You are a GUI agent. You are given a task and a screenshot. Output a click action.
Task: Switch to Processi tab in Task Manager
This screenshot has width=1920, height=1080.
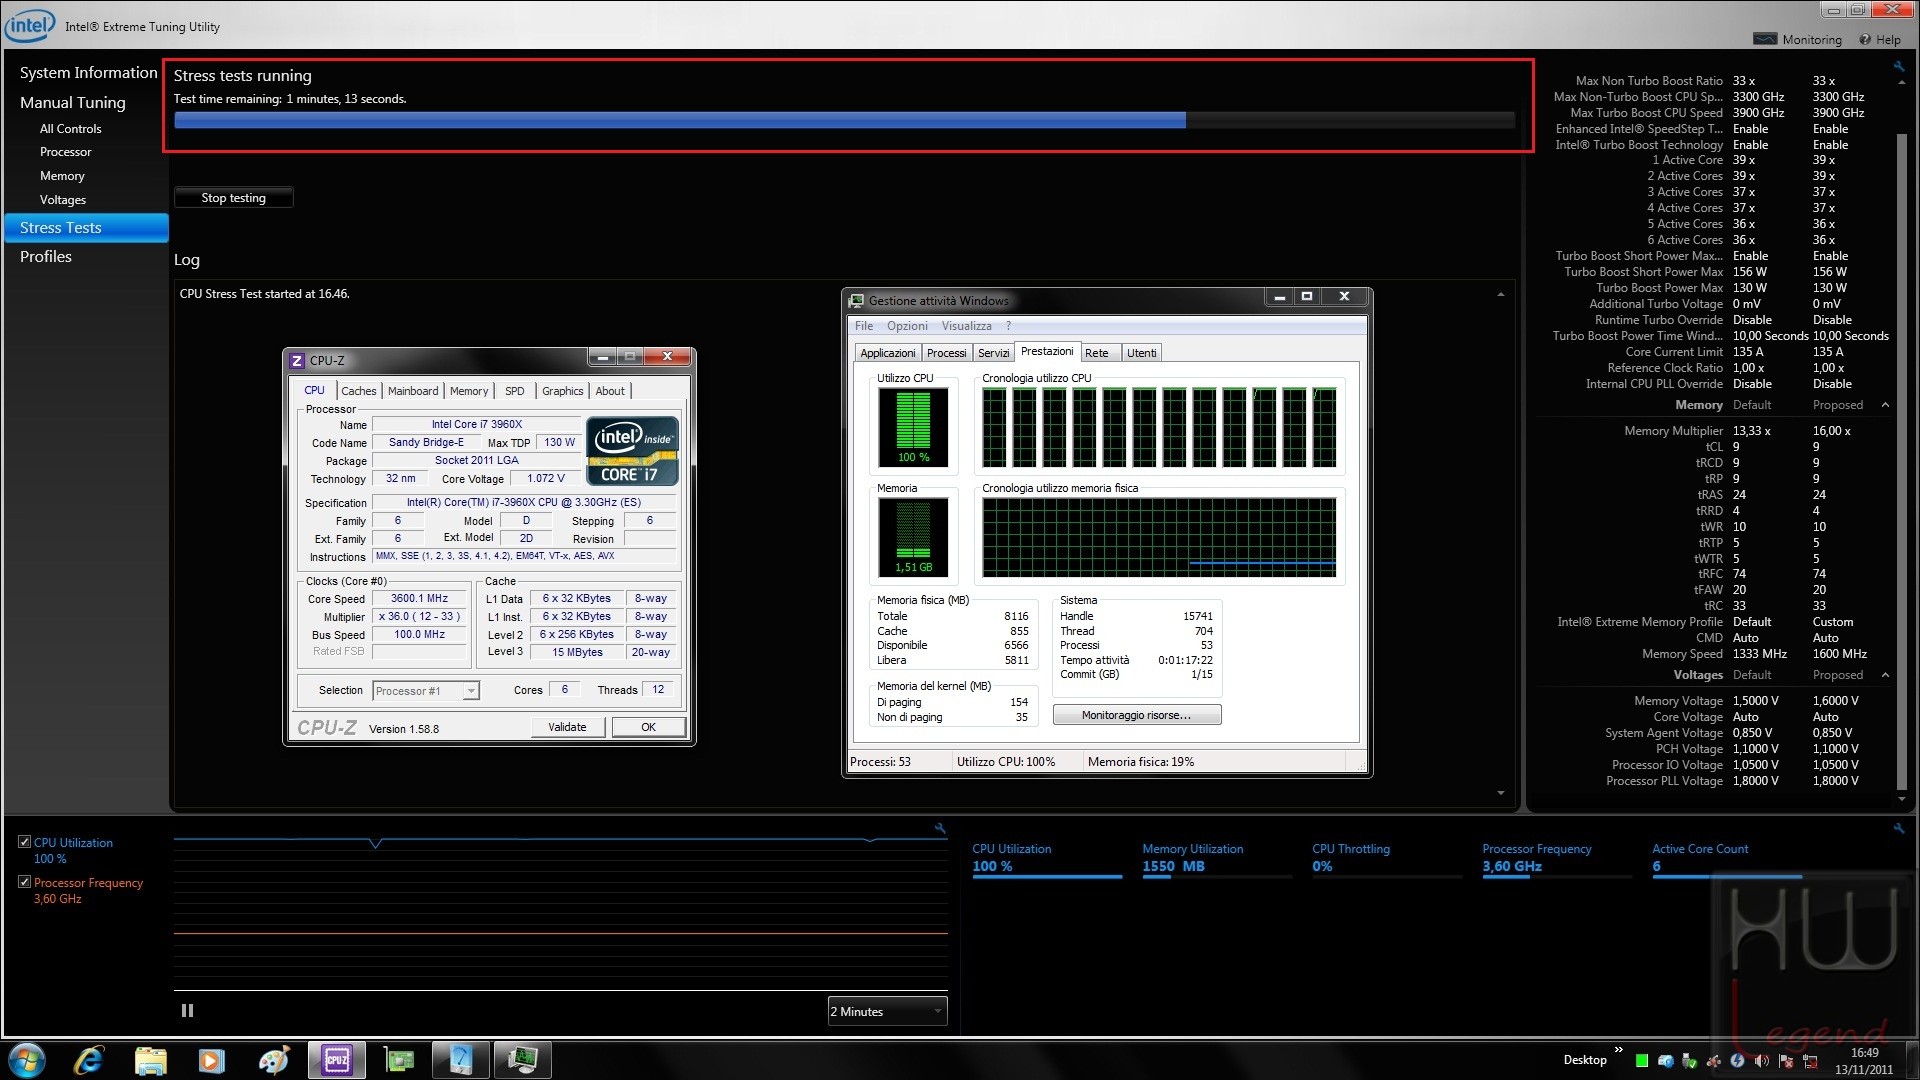point(946,353)
